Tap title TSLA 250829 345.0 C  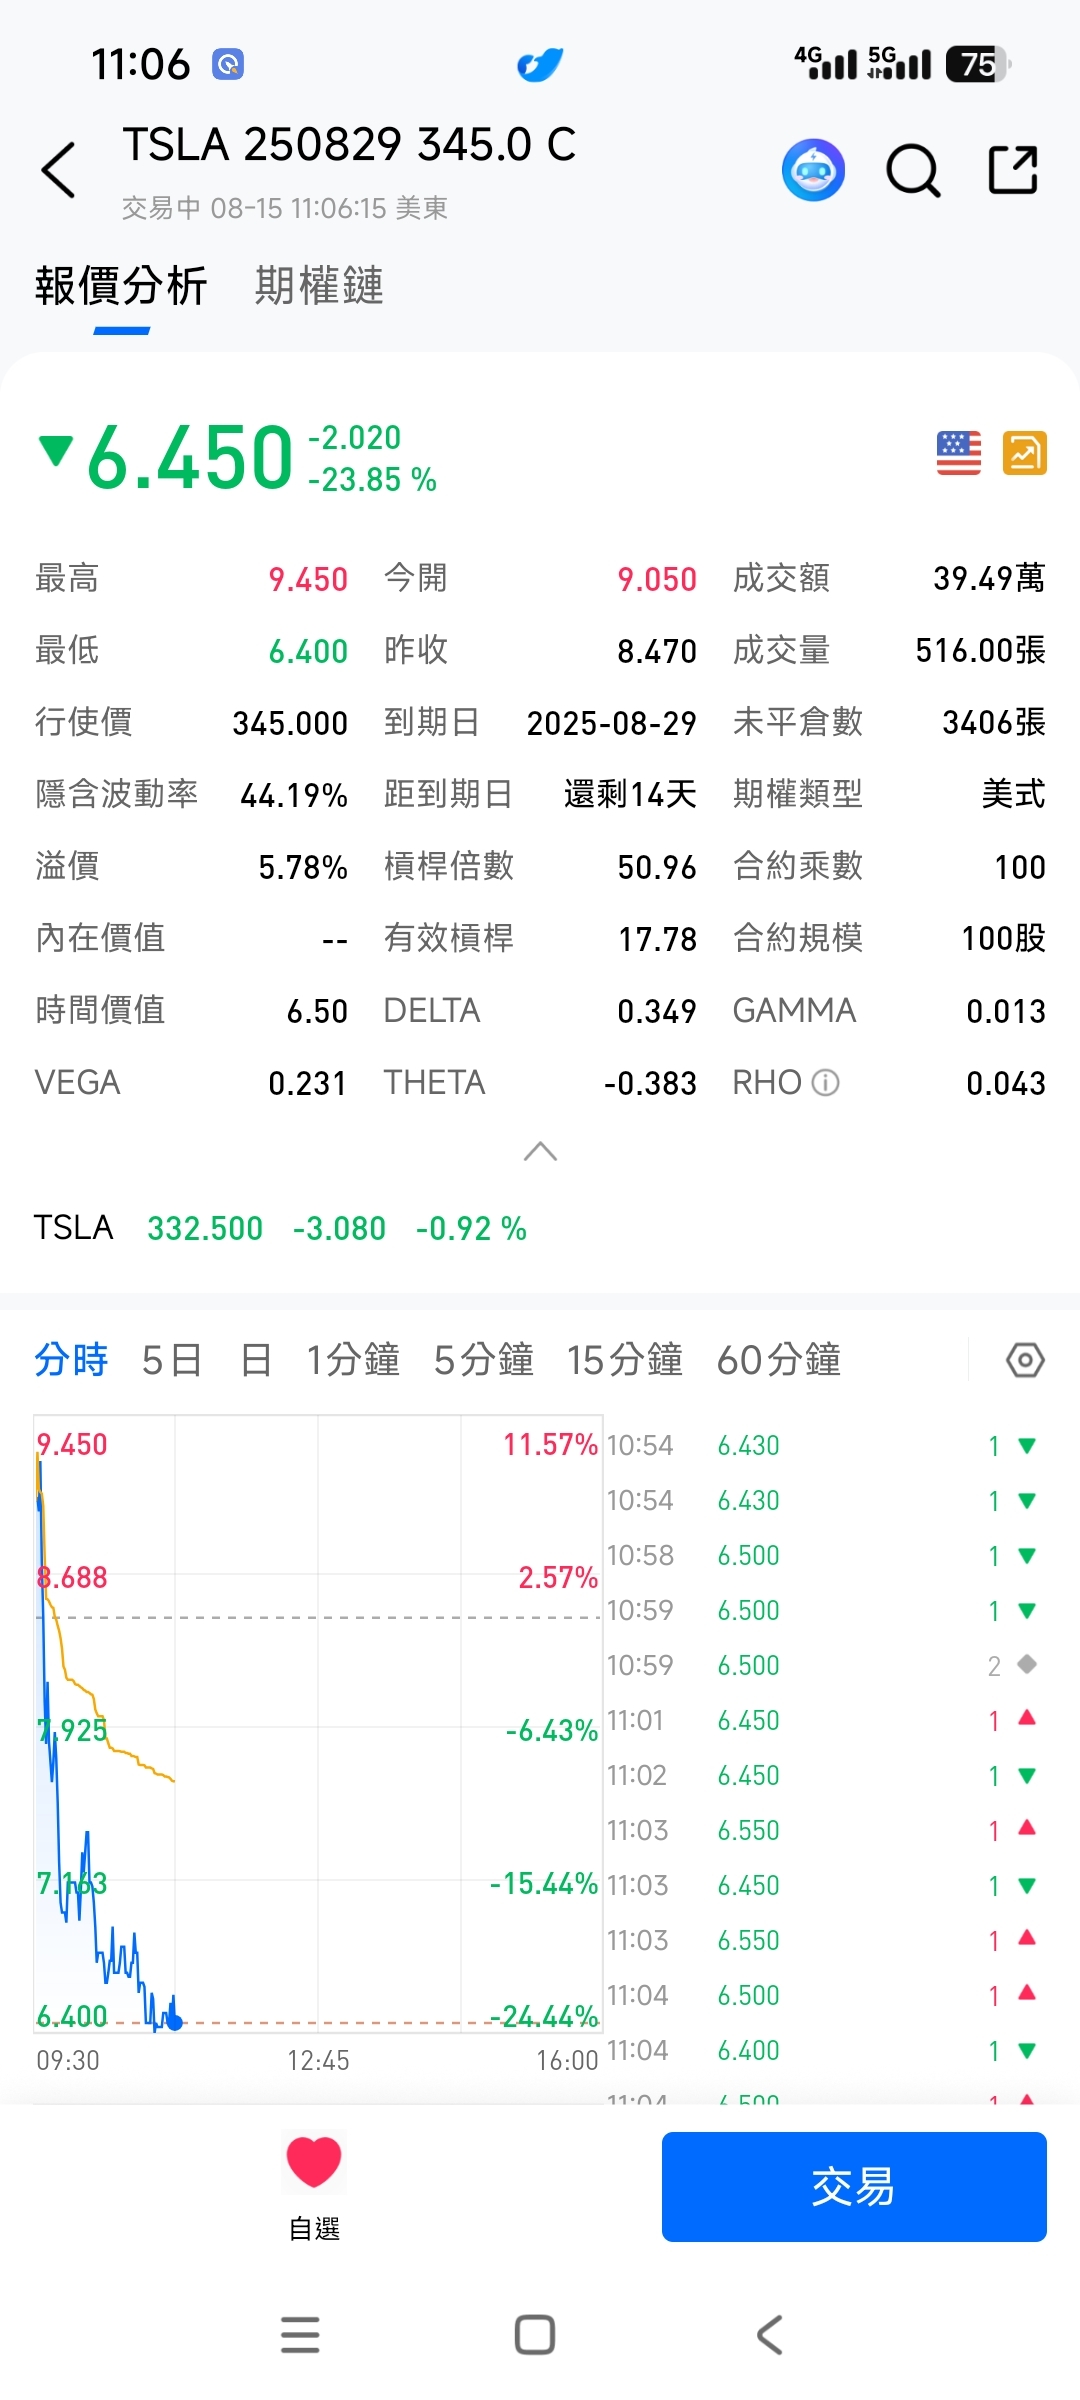(349, 145)
